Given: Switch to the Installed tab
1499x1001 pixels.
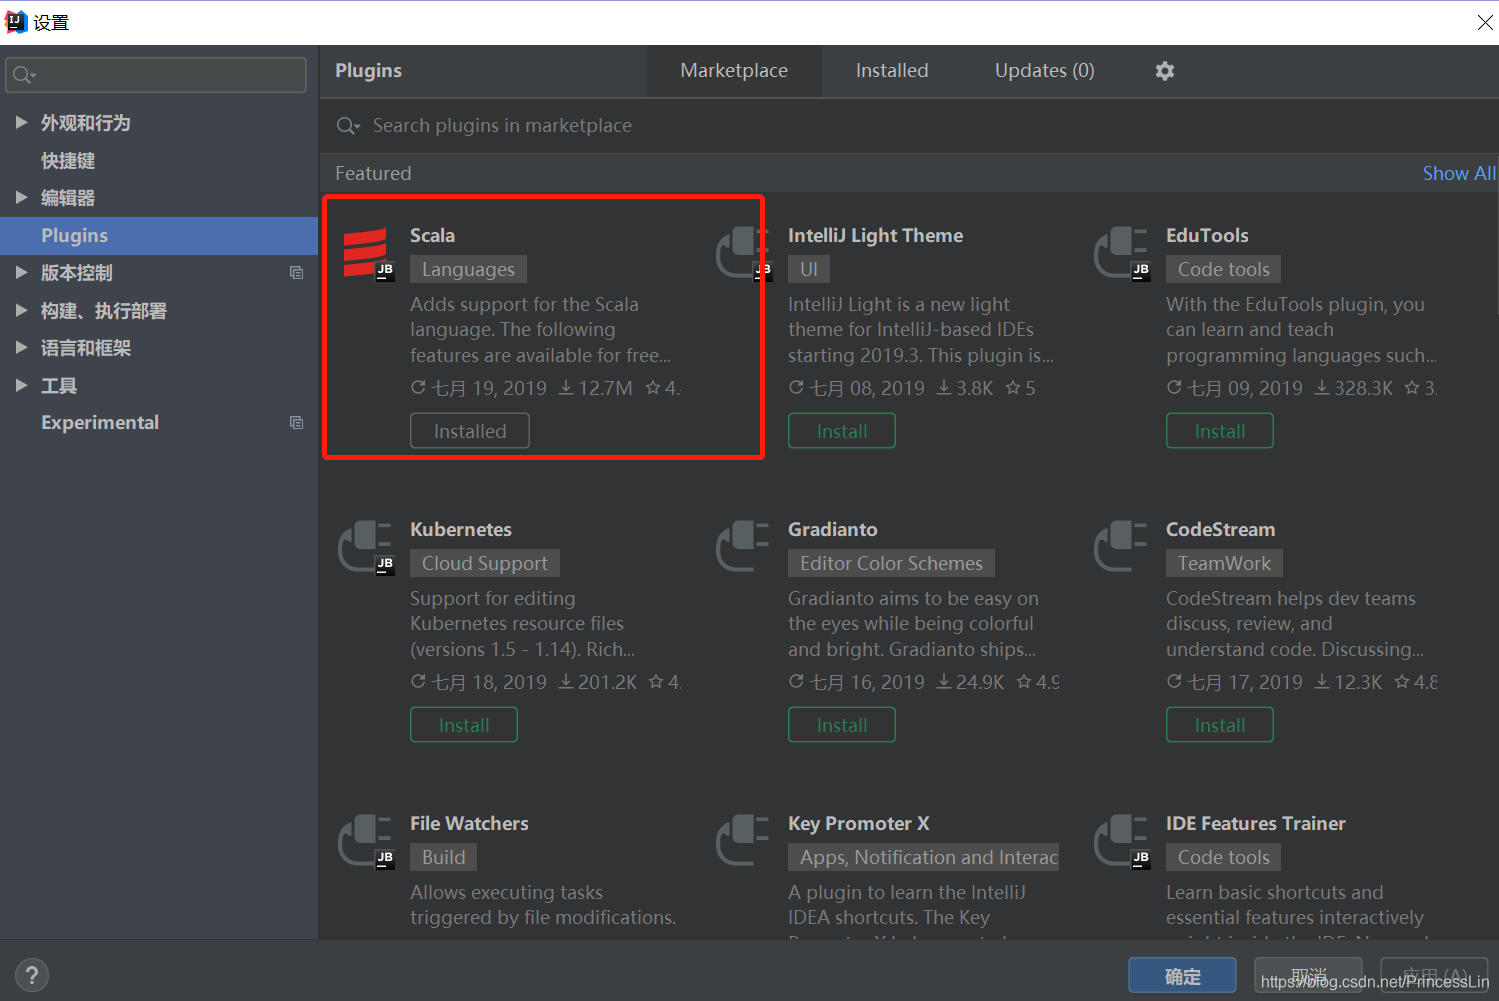Looking at the screenshot, I should click(x=892, y=71).
